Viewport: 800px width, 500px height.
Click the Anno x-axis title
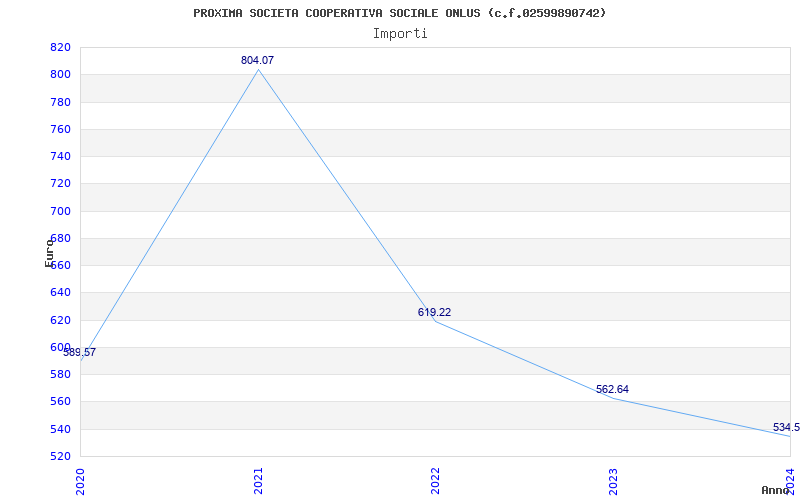point(776,490)
